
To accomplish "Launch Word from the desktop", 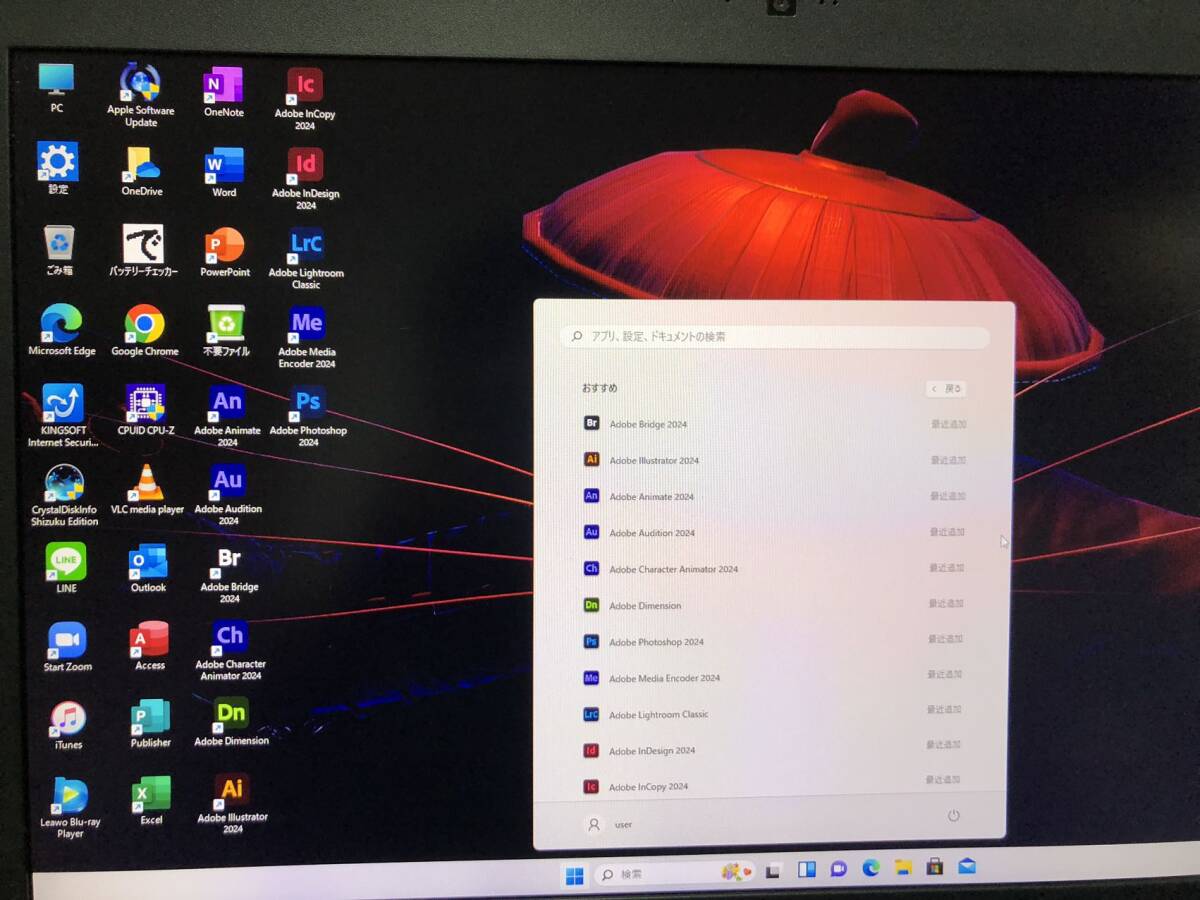I will (224, 172).
